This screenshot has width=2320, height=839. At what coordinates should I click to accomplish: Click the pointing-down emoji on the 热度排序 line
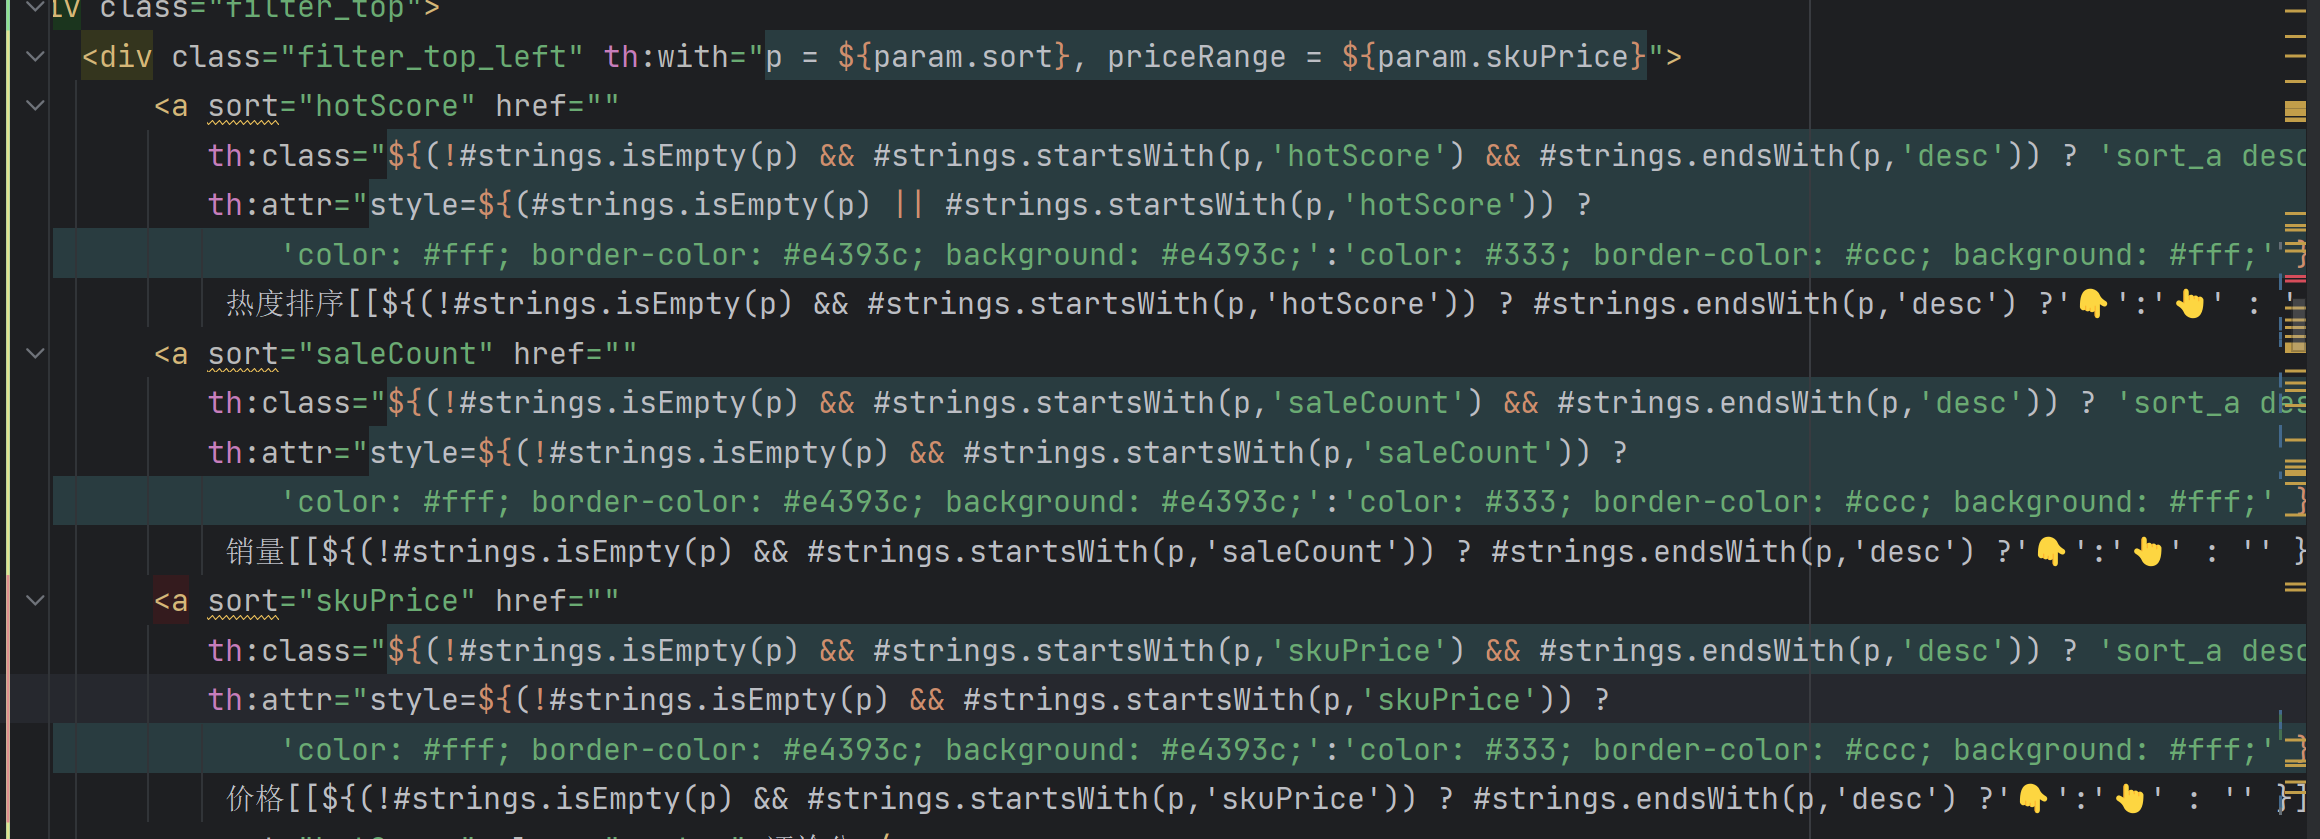pyautogui.click(x=2093, y=304)
